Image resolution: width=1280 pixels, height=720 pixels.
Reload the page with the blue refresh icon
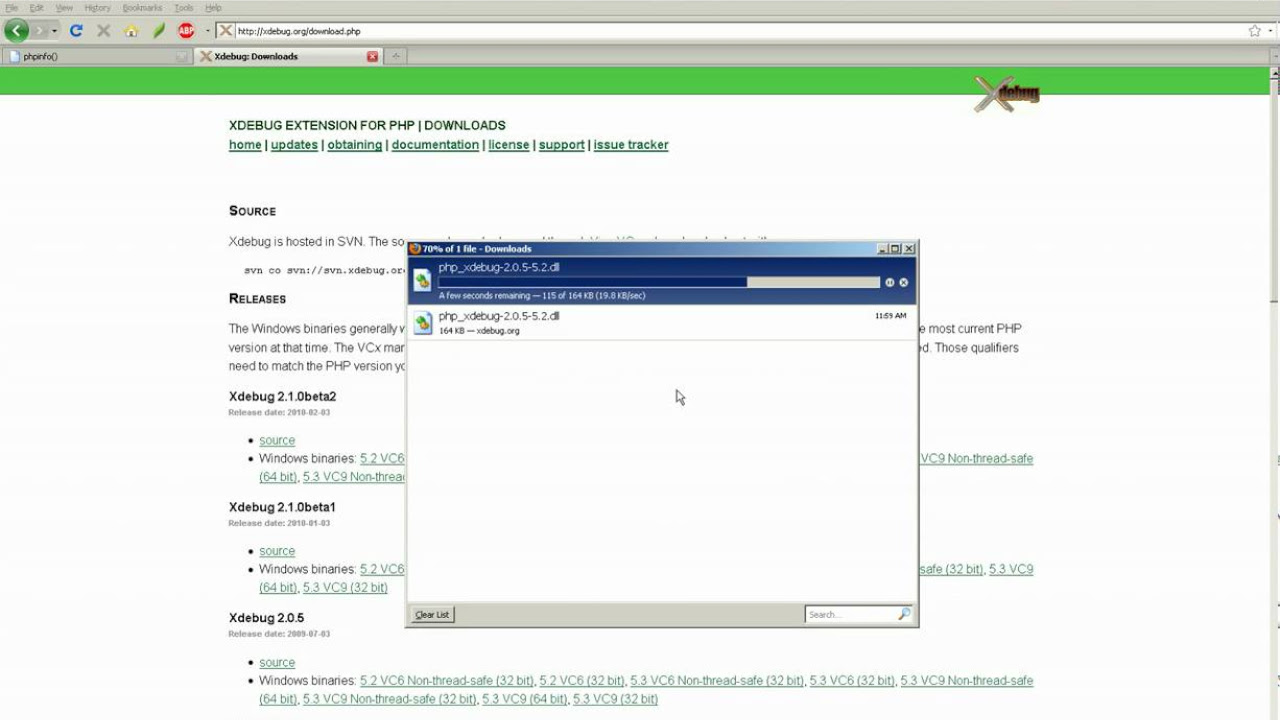pos(76,31)
